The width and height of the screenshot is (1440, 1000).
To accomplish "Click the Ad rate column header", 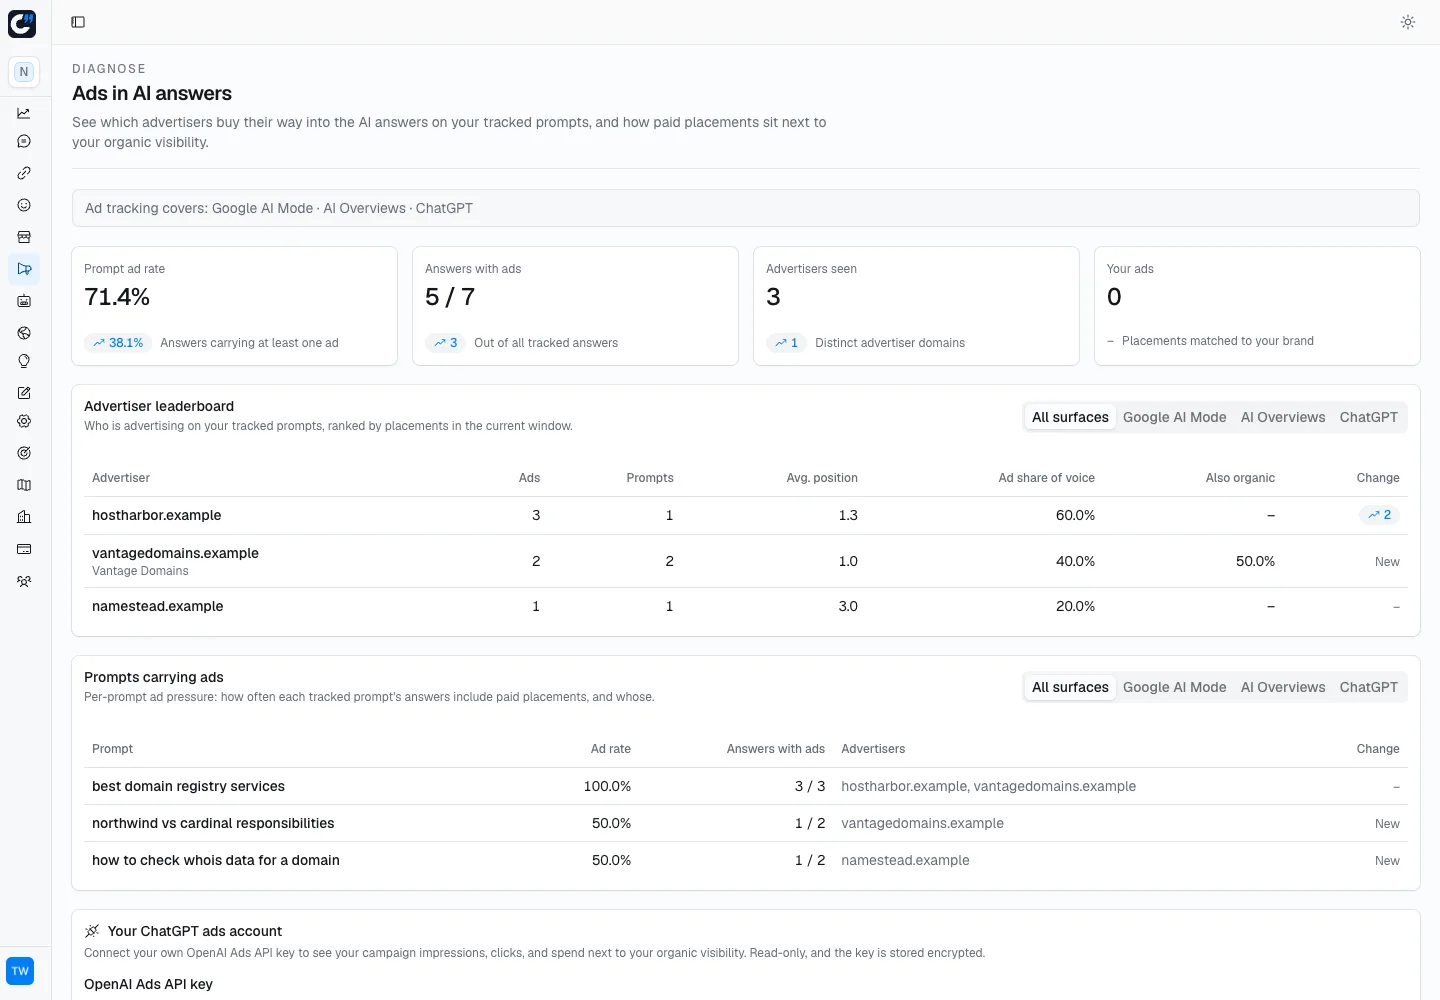I will (x=611, y=749).
